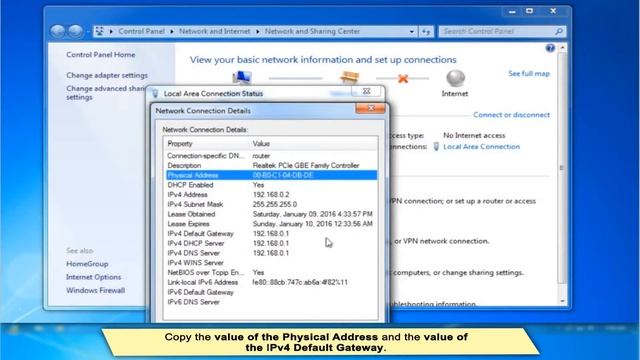The height and width of the screenshot is (360, 640).
Task: Select the DHCP Enabled row
Action: coord(271,185)
